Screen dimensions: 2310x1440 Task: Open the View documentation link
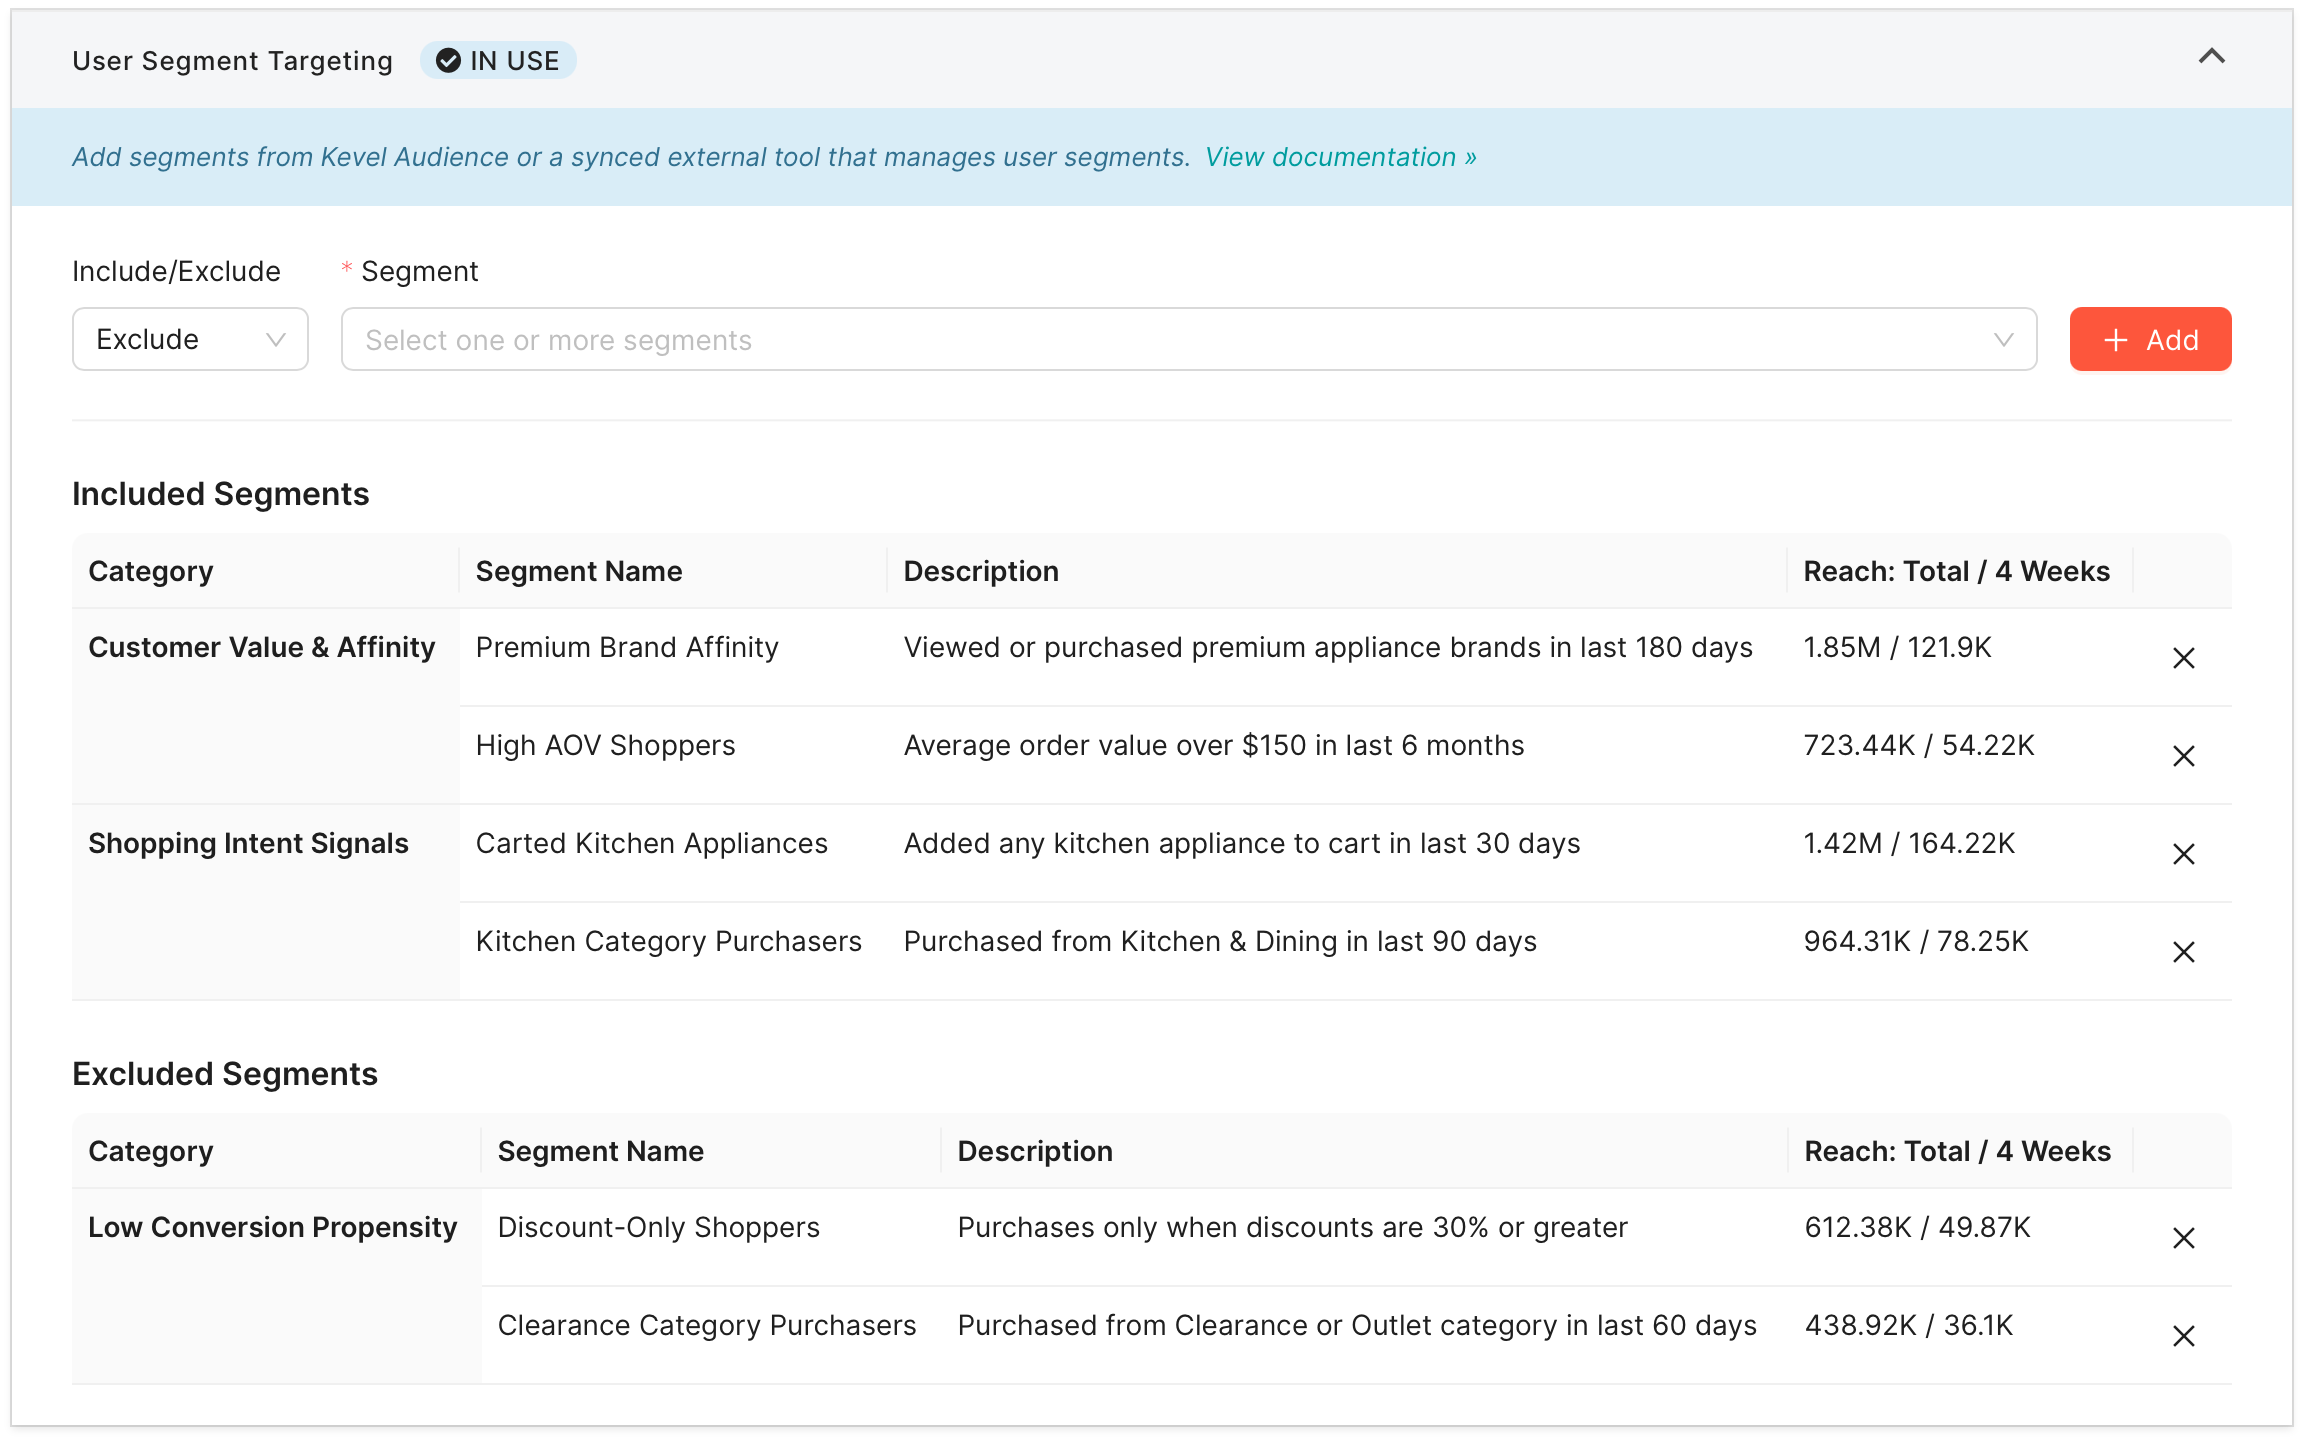(1340, 157)
